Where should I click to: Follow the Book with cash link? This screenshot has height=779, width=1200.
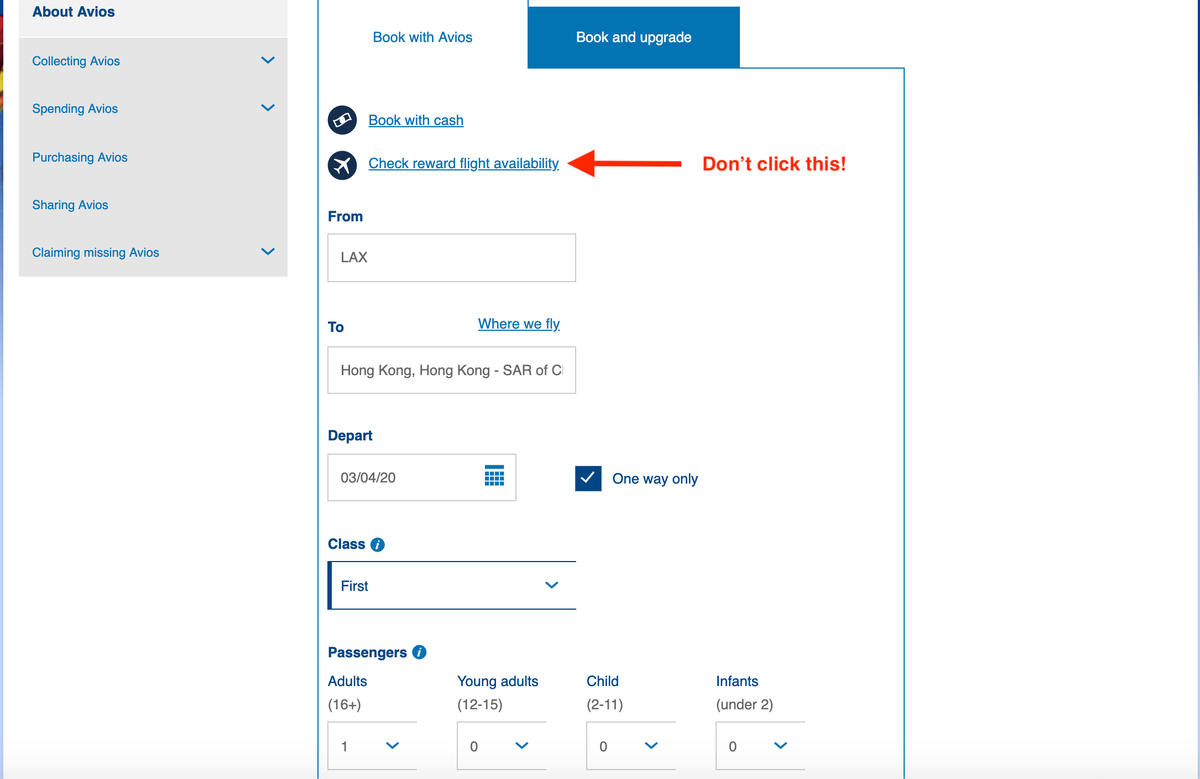[x=415, y=119]
